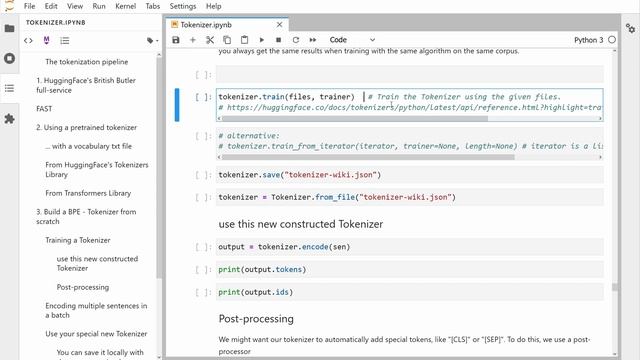
Task: Open the View menu
Action: tap(75, 6)
